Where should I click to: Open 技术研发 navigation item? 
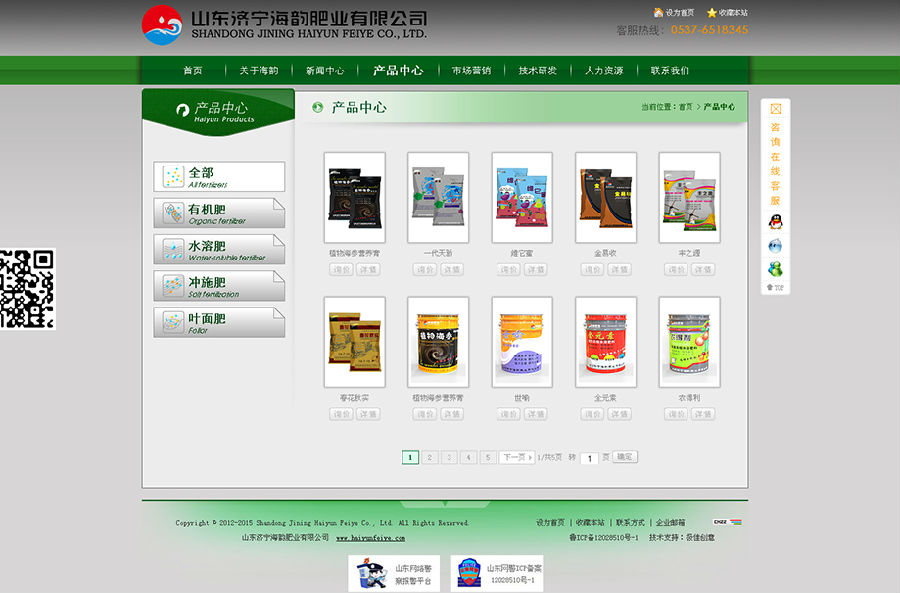538,71
